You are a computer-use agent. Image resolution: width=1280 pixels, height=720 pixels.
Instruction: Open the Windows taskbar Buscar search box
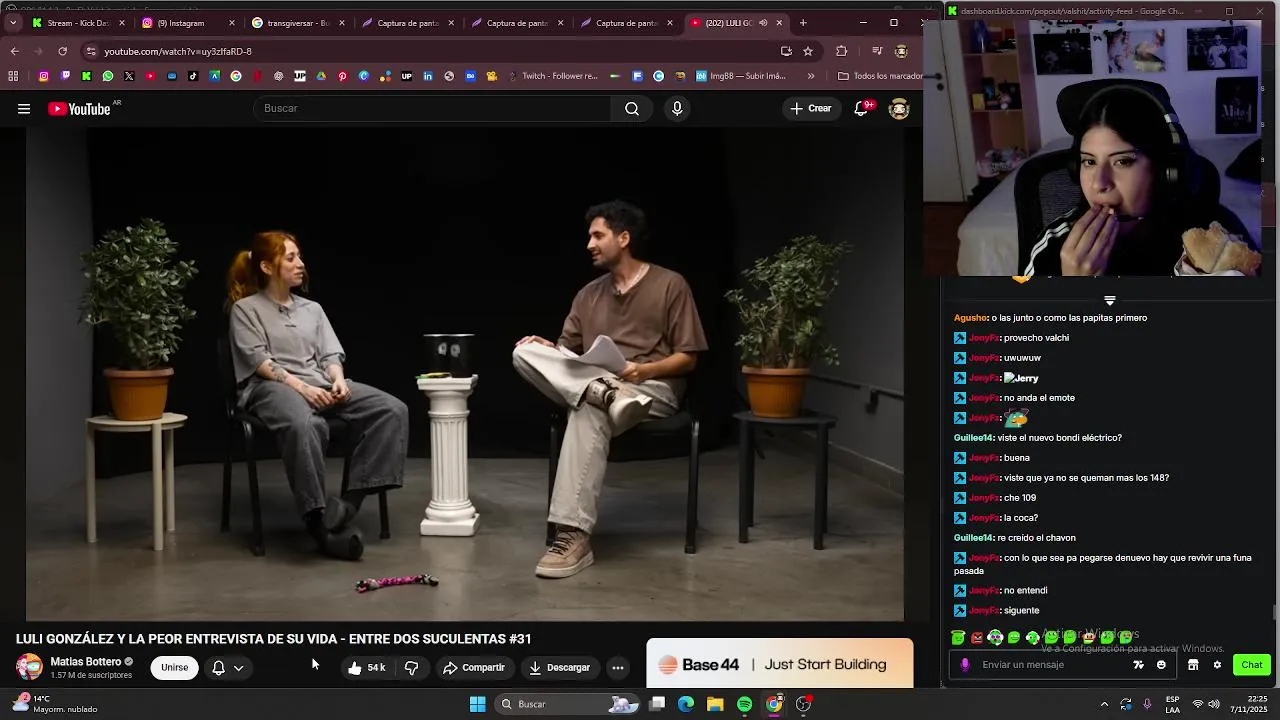(x=568, y=704)
